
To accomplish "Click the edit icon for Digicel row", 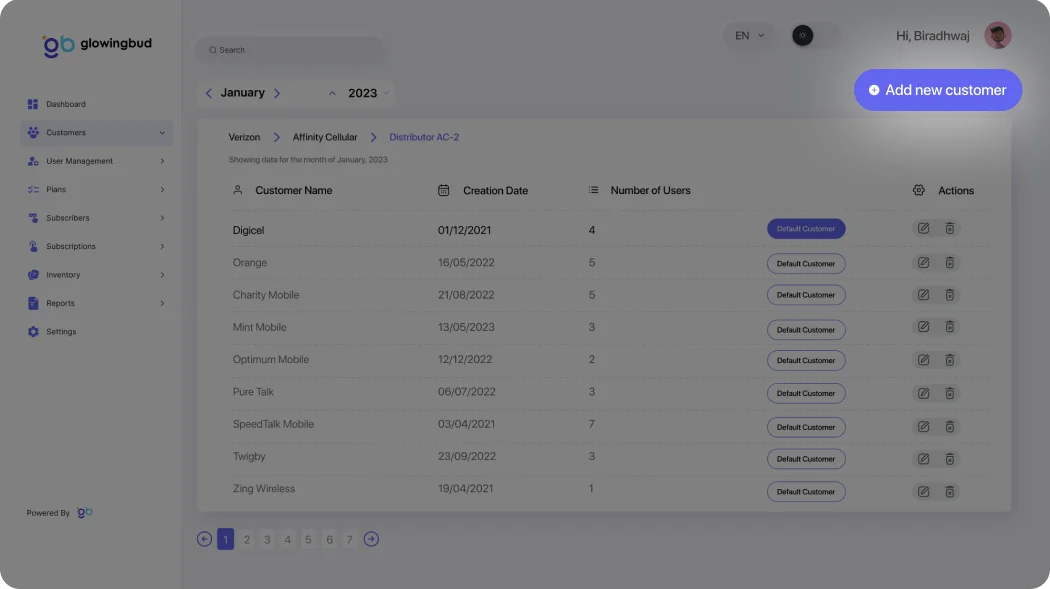I will point(923,229).
